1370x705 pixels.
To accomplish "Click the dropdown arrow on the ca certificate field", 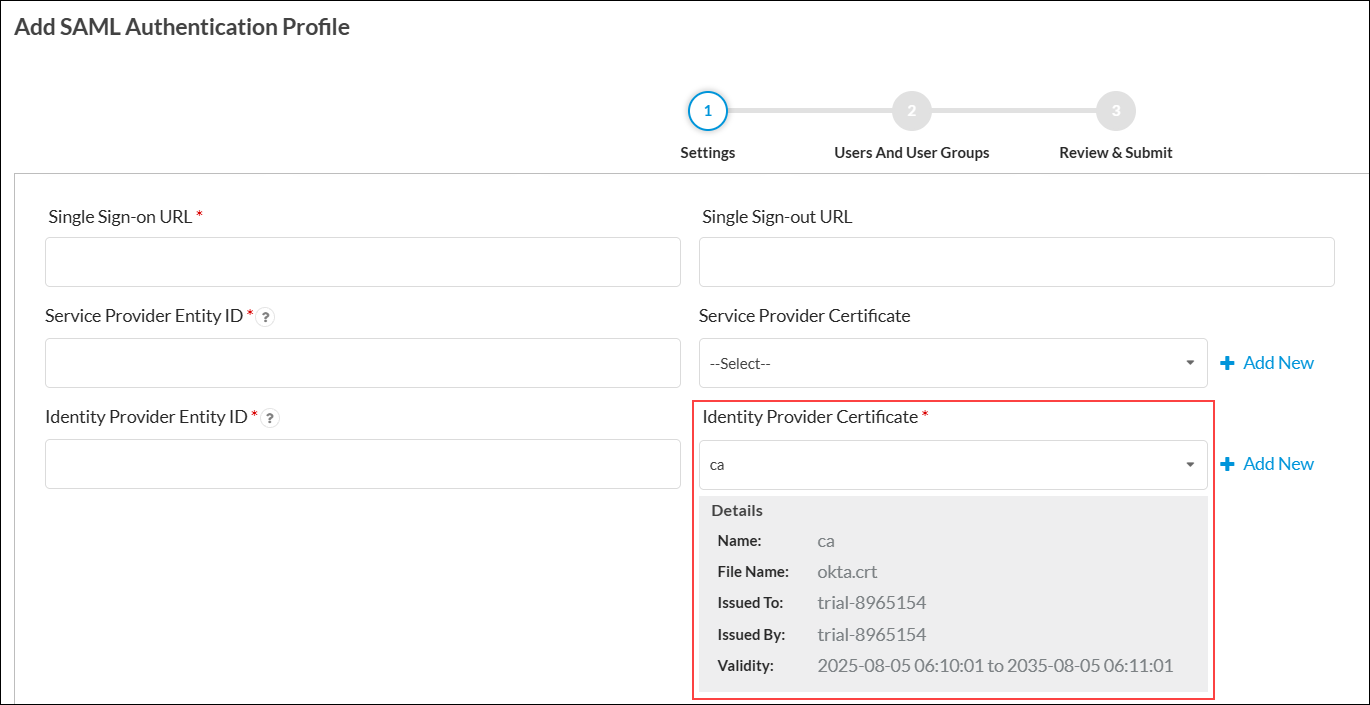I will coord(1190,464).
